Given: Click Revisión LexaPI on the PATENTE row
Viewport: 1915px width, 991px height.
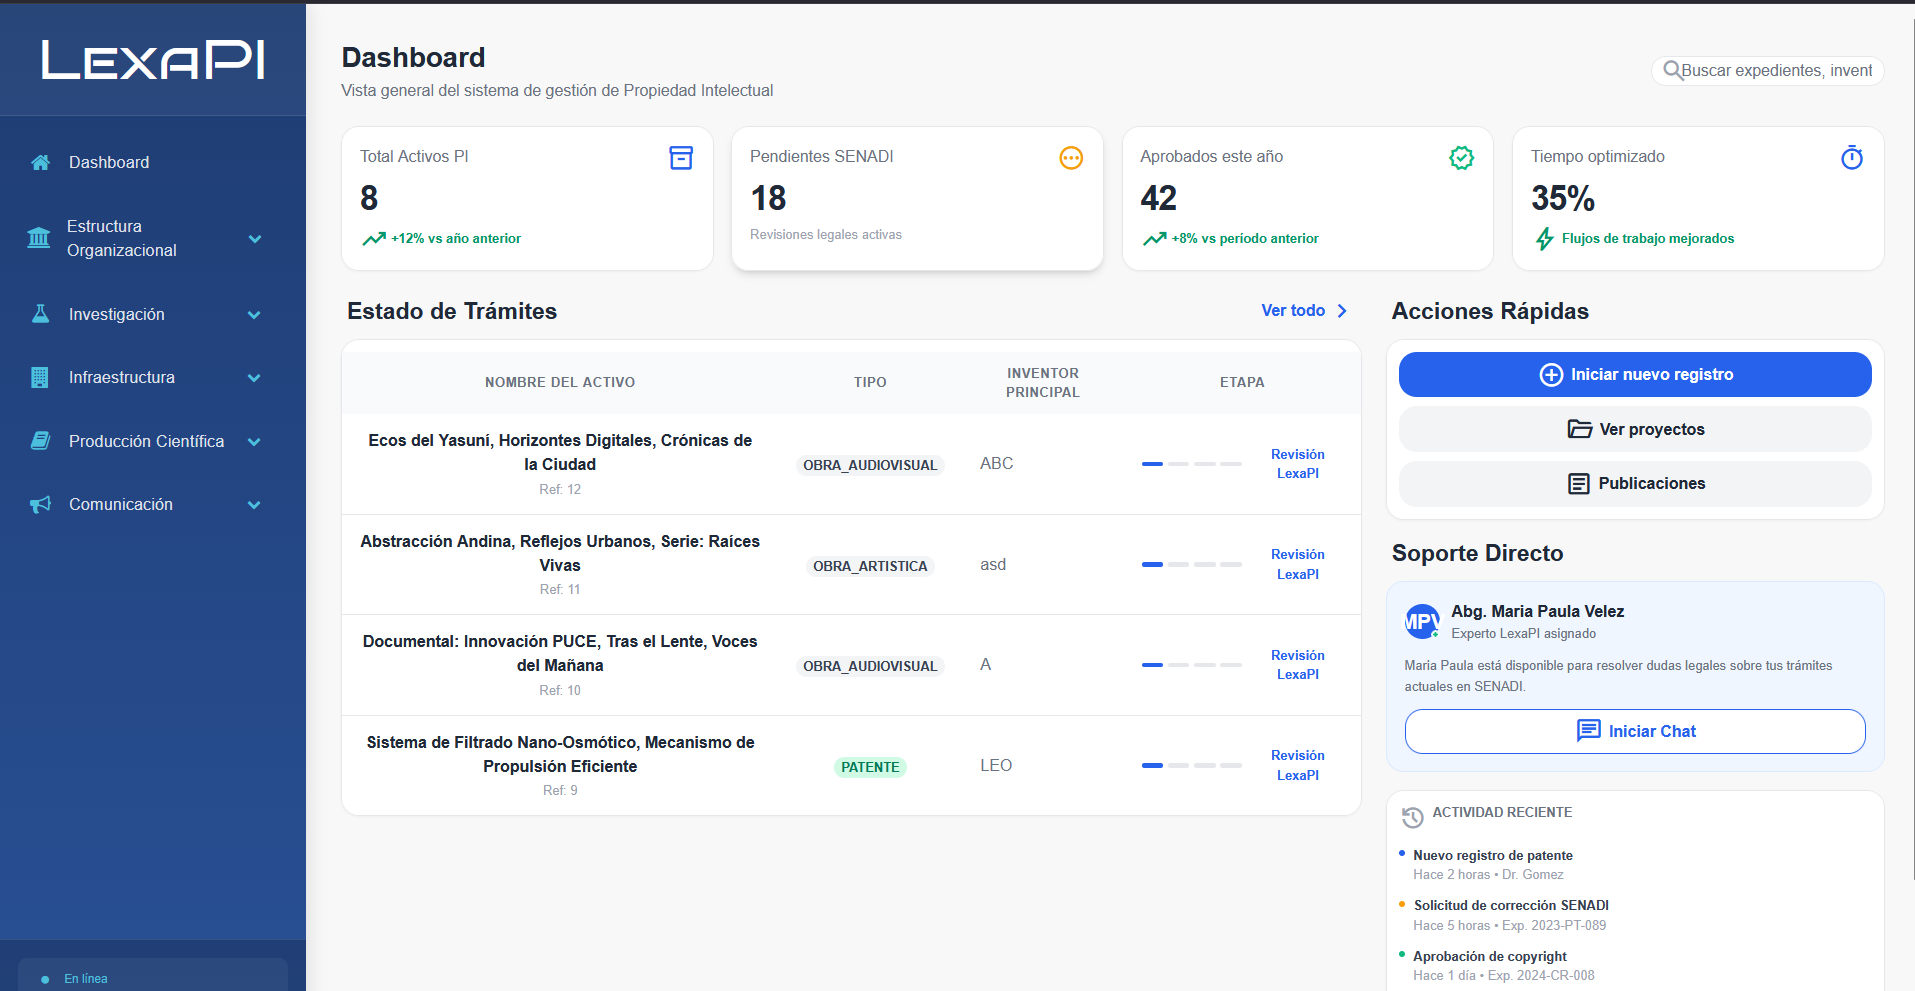Looking at the screenshot, I should point(1297,765).
